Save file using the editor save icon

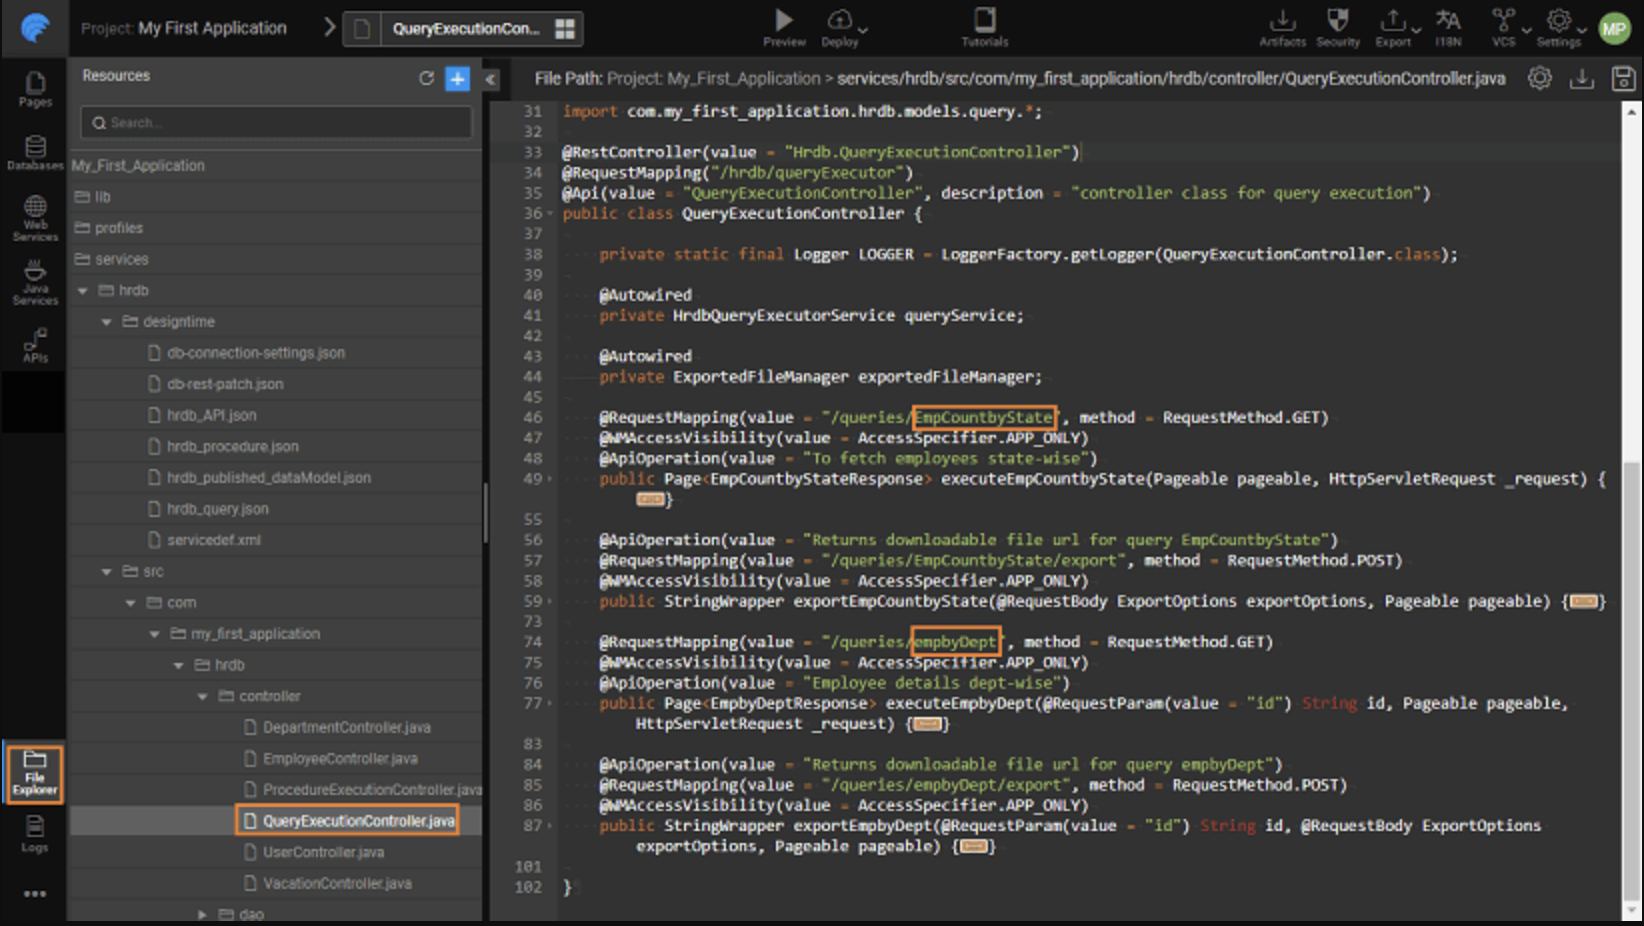point(1622,79)
